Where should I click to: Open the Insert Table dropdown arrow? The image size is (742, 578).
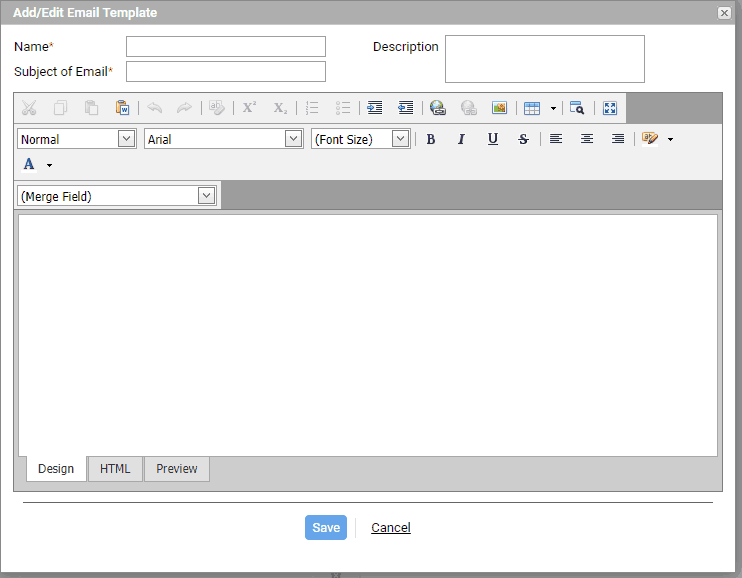[553, 108]
